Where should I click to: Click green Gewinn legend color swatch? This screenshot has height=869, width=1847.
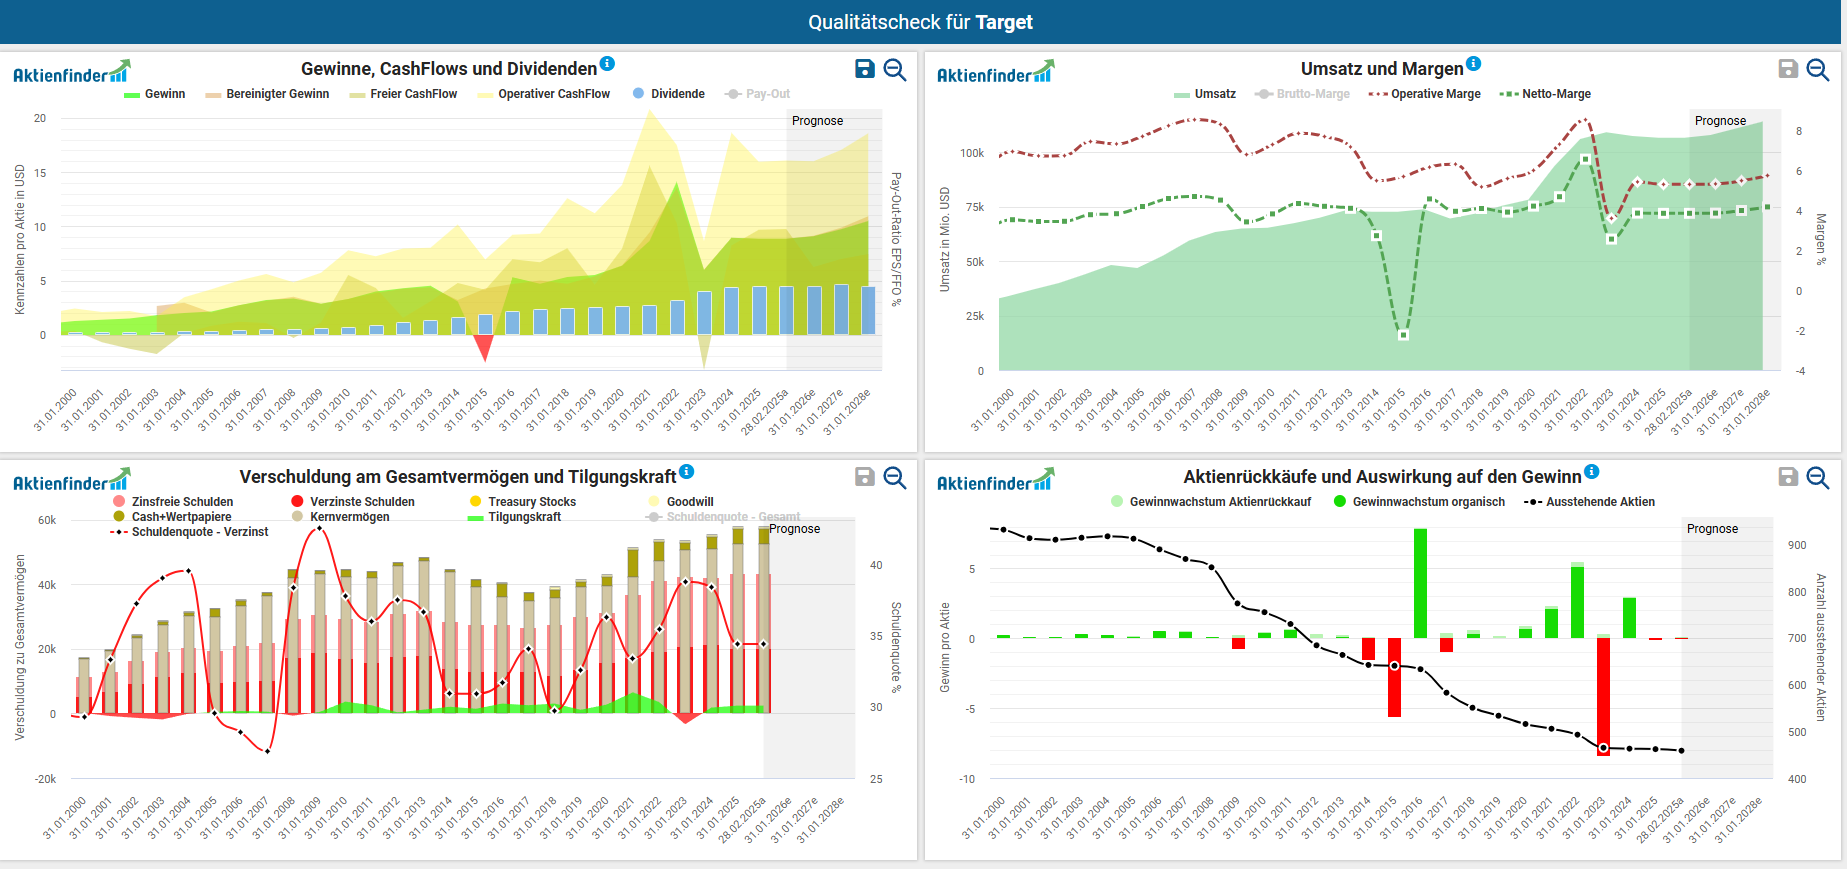131,95
